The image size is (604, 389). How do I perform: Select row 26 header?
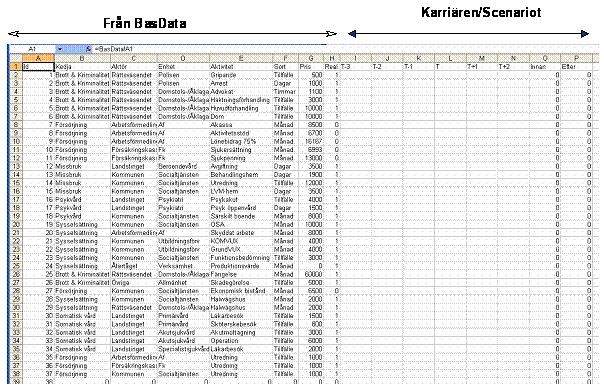[16, 274]
